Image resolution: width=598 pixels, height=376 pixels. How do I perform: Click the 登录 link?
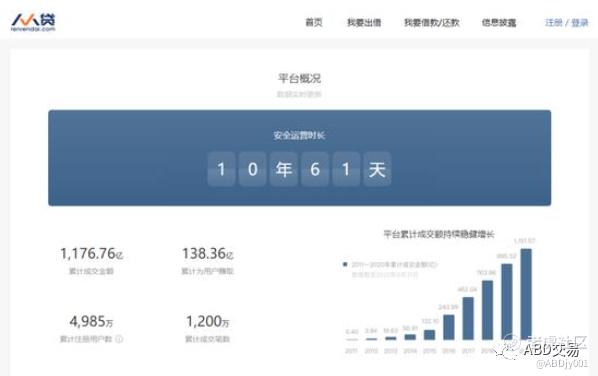pos(580,22)
